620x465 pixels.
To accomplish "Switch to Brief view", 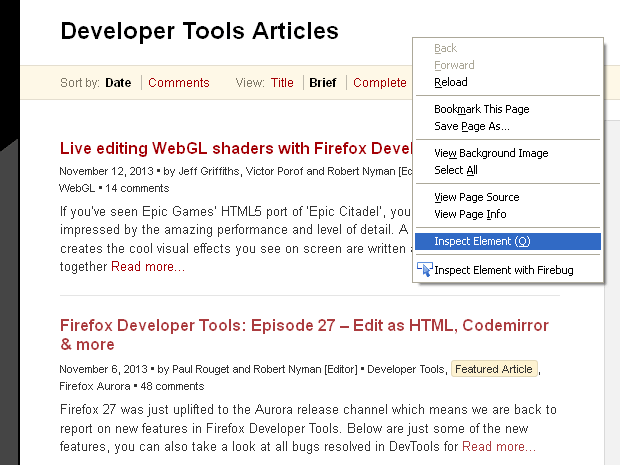I will (x=323, y=83).
